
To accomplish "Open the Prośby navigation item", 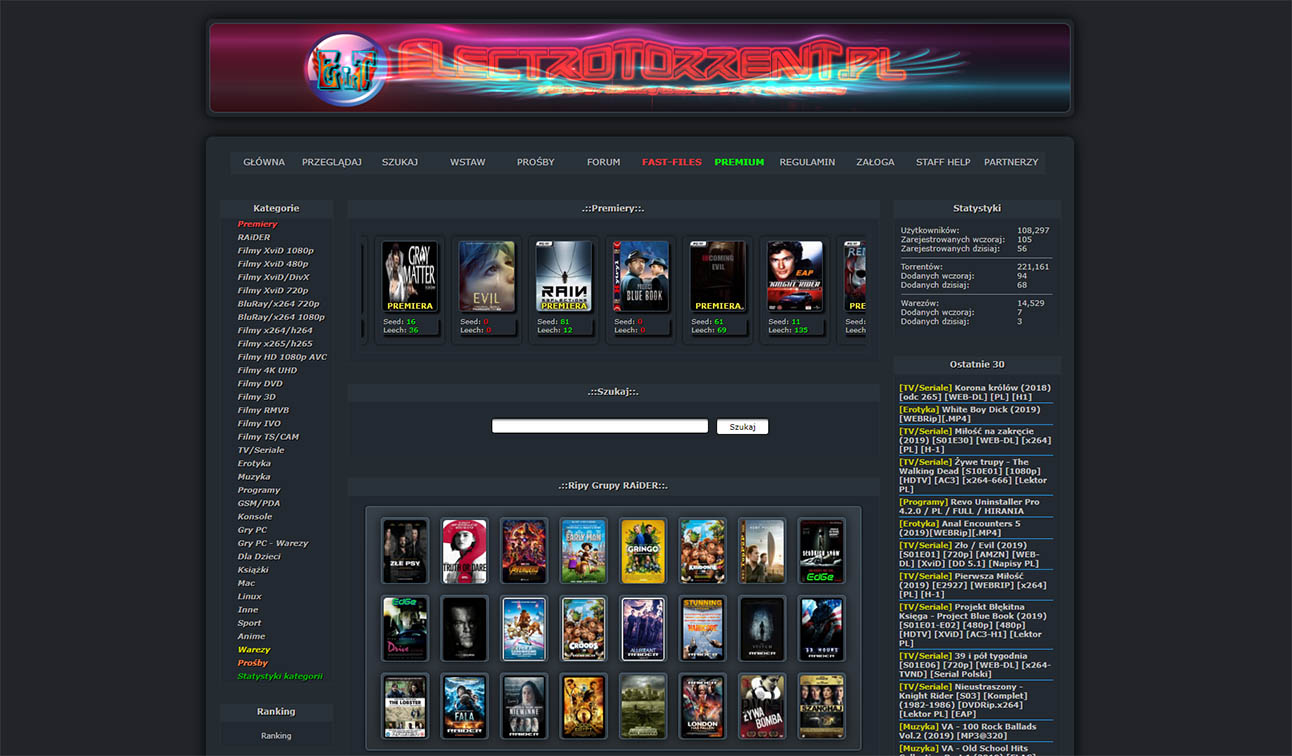I will (536, 162).
